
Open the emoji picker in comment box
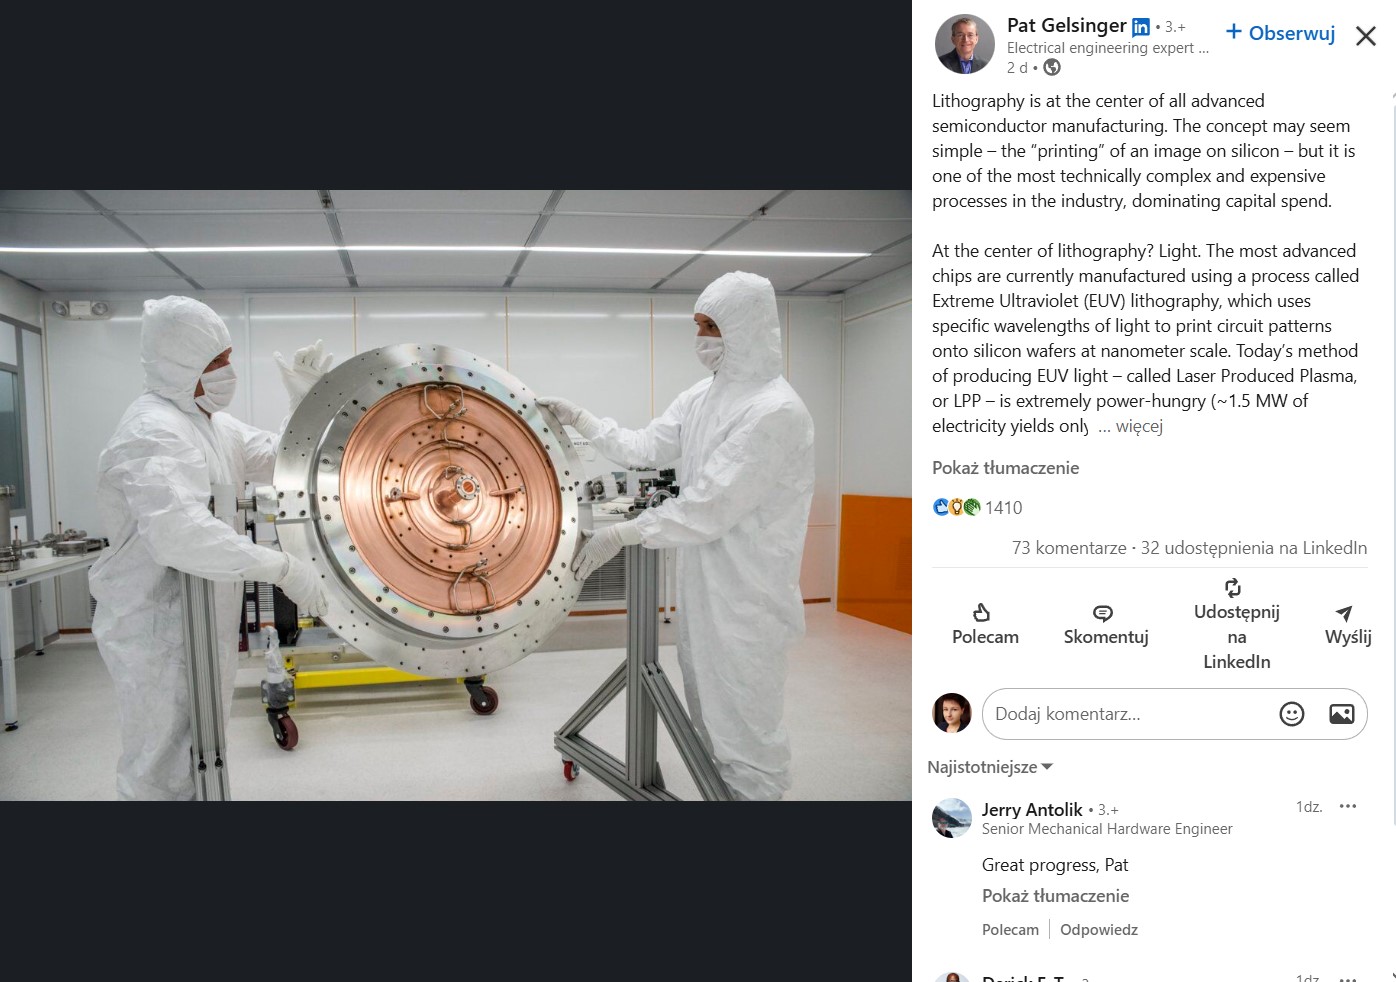(x=1292, y=714)
